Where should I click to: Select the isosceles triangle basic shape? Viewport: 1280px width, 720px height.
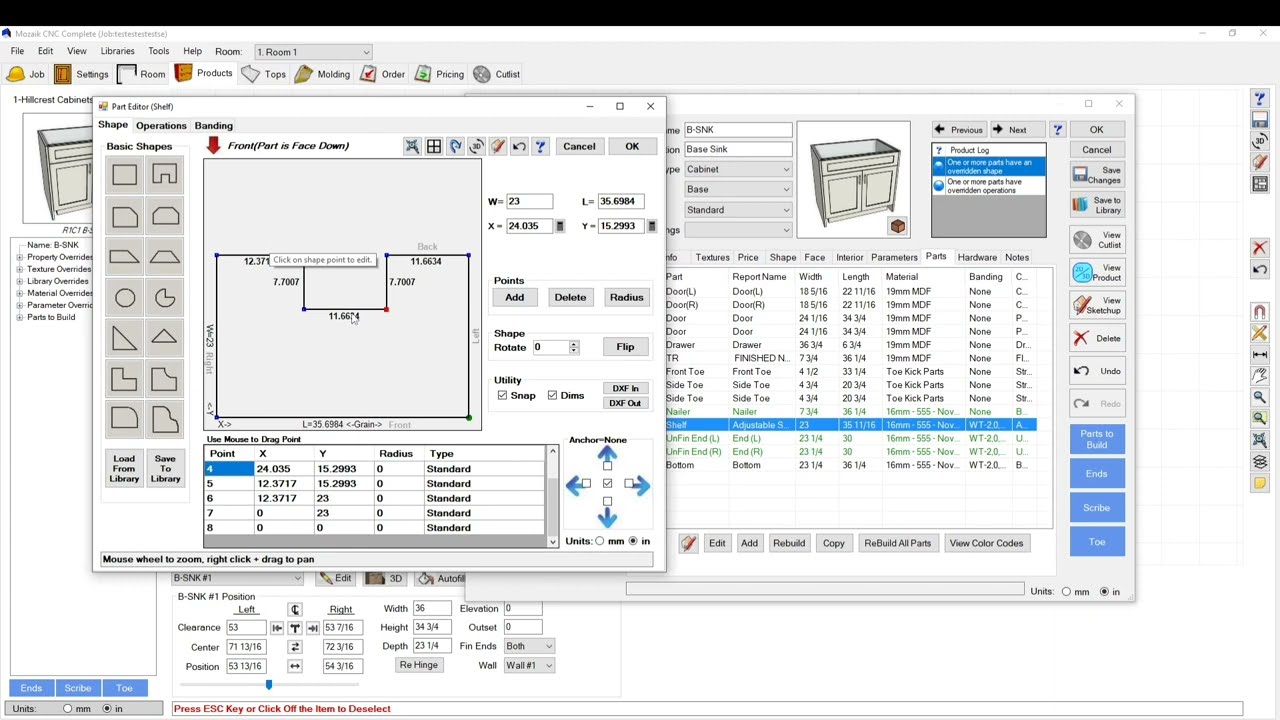pos(165,339)
